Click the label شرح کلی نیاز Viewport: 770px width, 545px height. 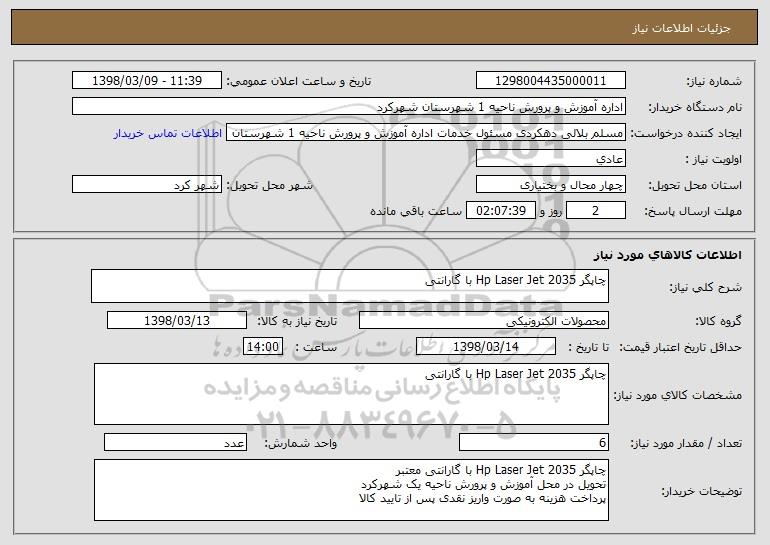point(706,287)
